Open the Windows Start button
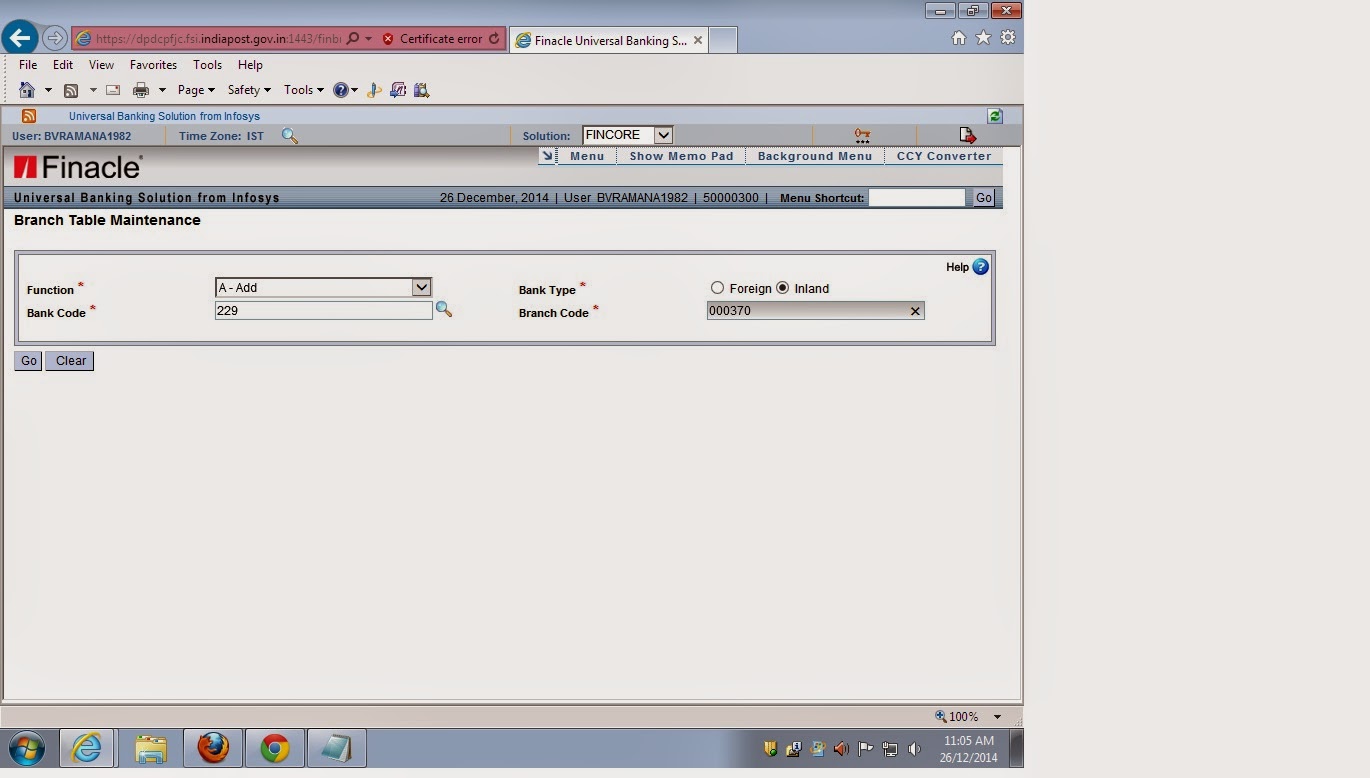This screenshot has height=778, width=1370. 27,747
